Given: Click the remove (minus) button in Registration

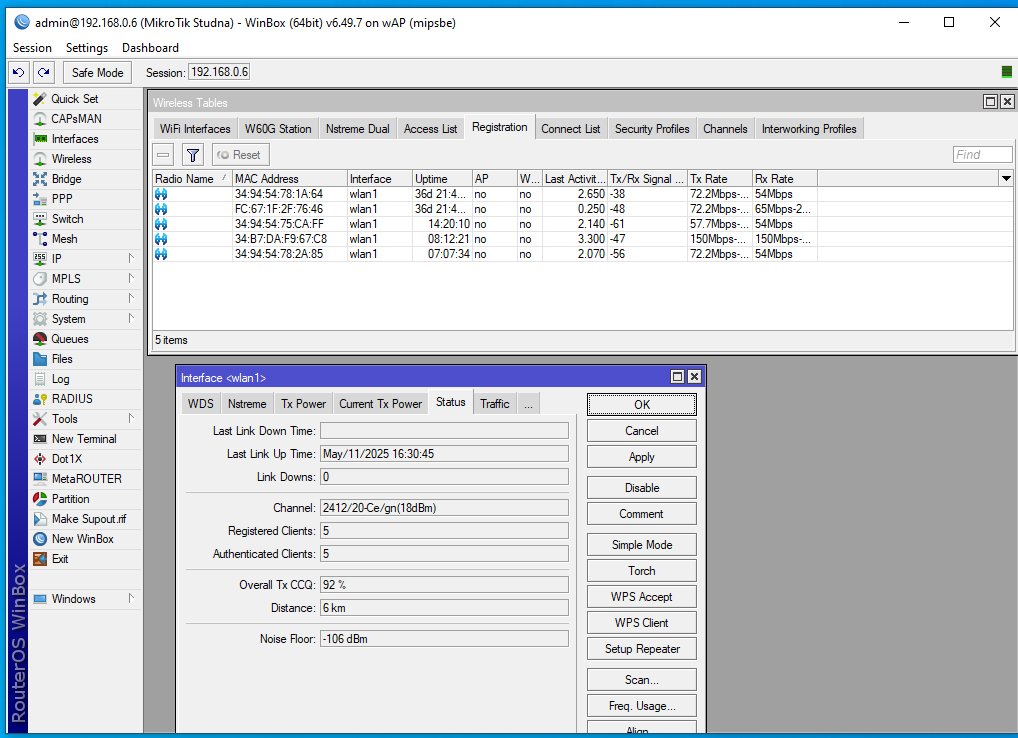Looking at the screenshot, I should tap(164, 154).
